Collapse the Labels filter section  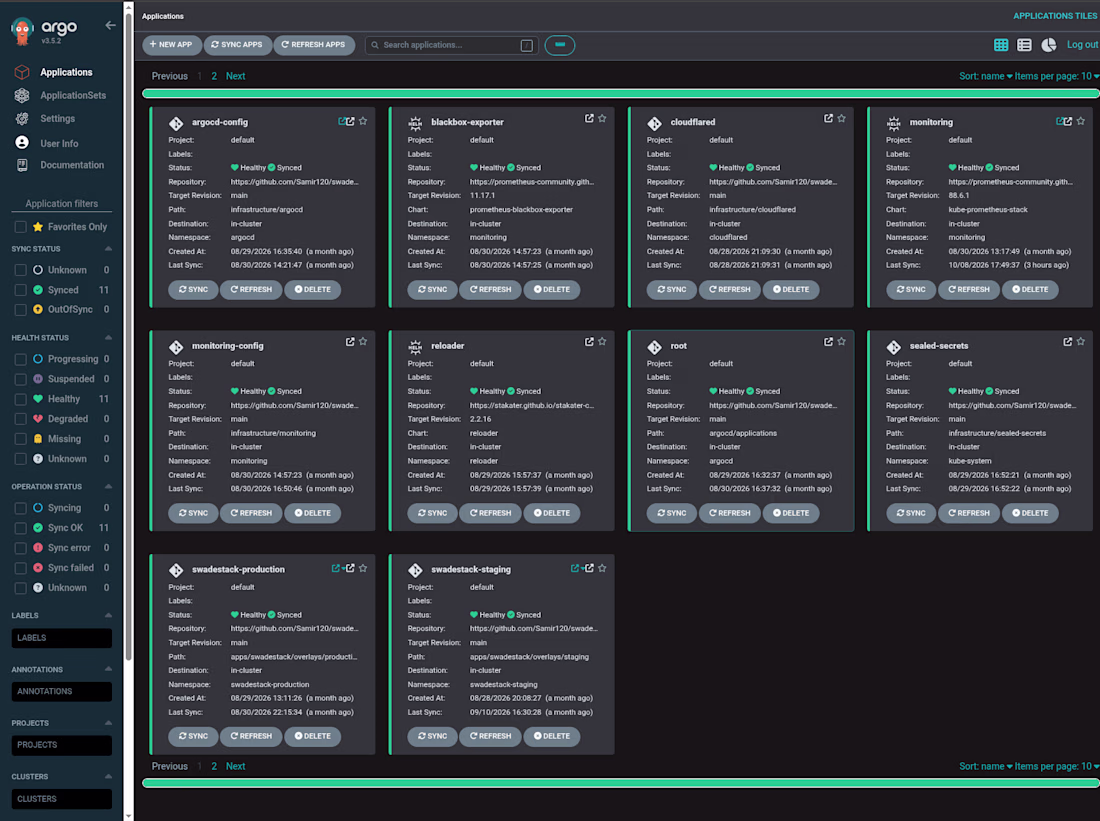[108, 615]
